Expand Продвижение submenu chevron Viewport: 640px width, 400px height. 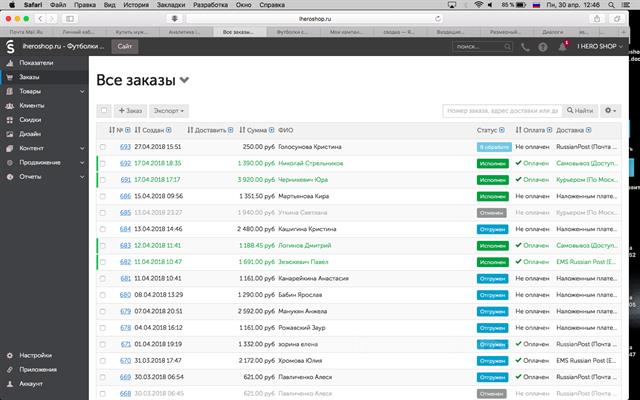click(x=82, y=162)
